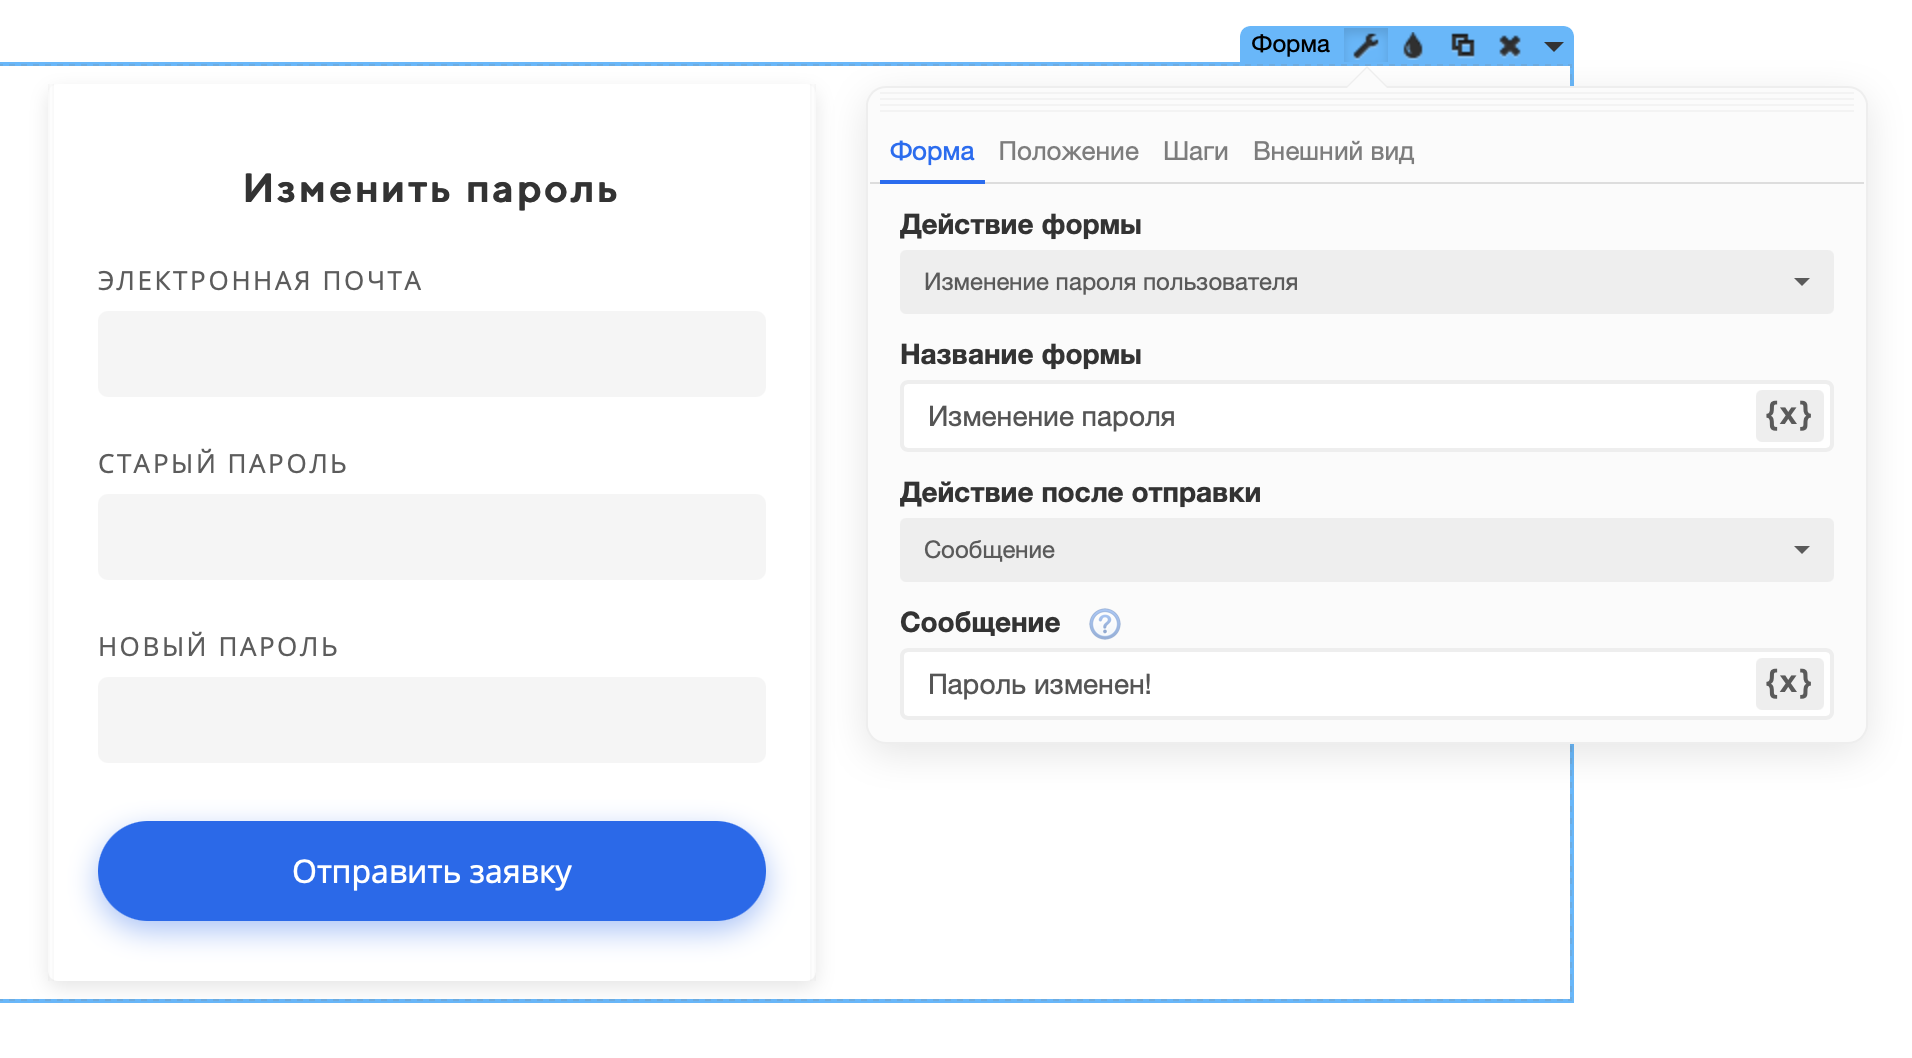Focus the Новый пароль input field

[x=432, y=720]
